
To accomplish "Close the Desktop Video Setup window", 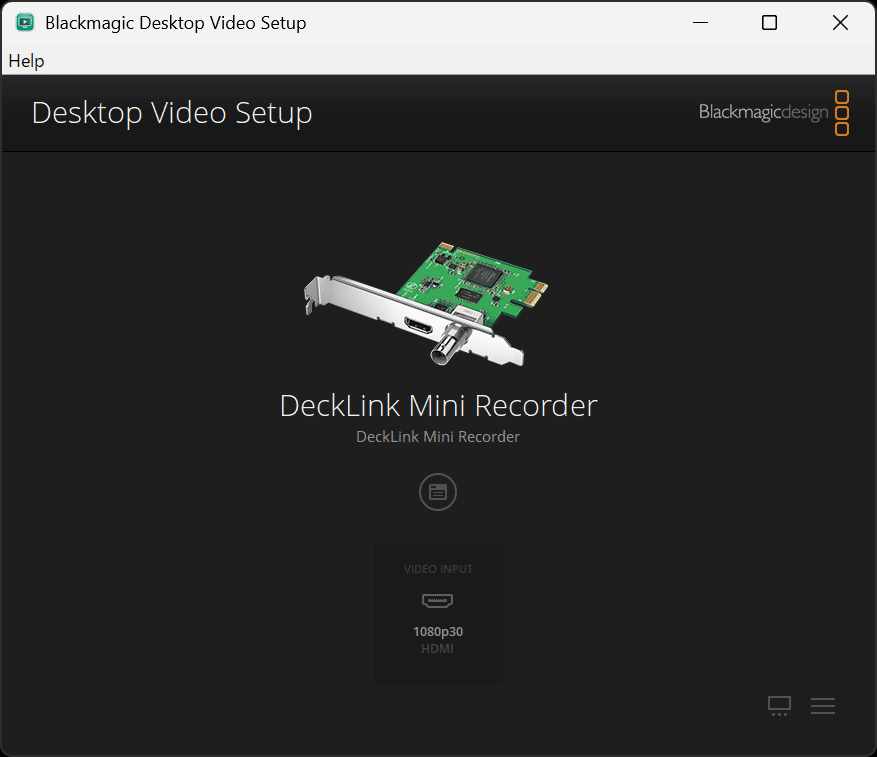I will click(840, 22).
